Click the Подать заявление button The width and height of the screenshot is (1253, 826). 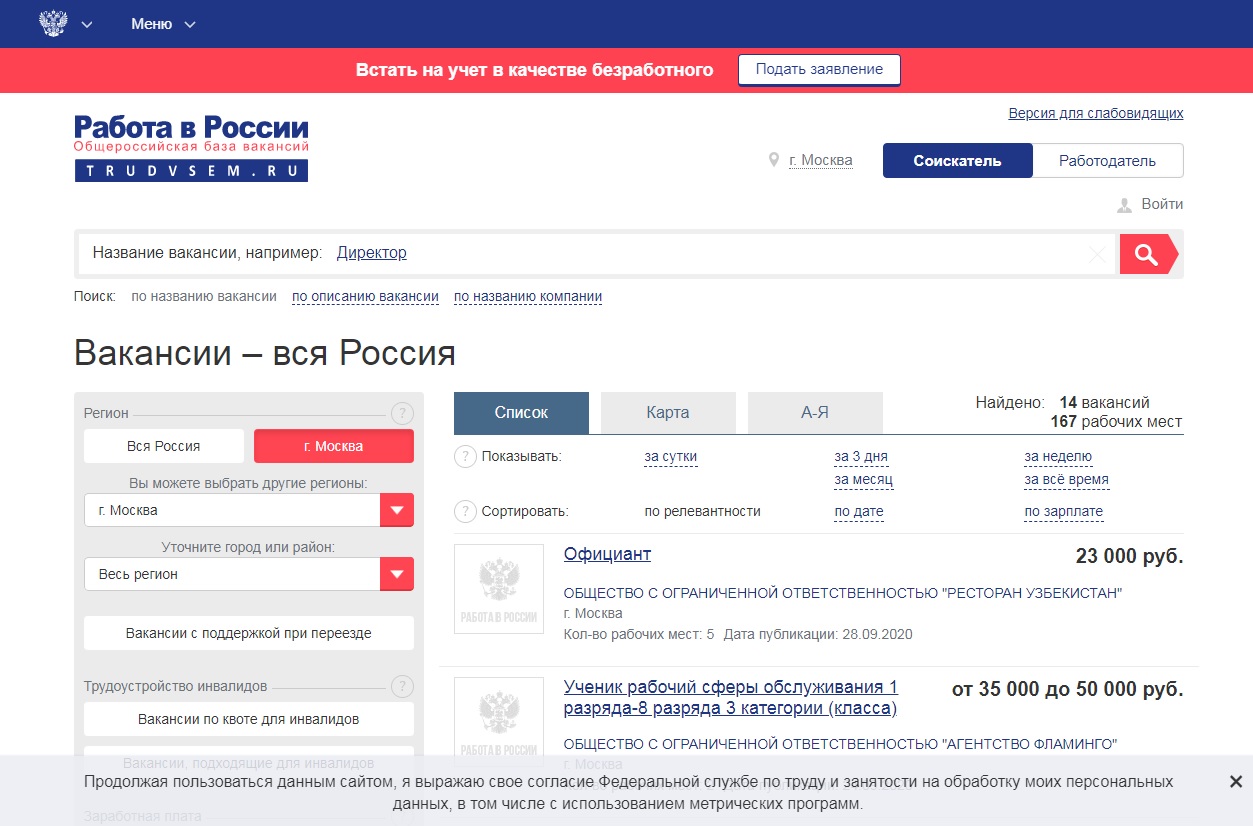click(819, 70)
